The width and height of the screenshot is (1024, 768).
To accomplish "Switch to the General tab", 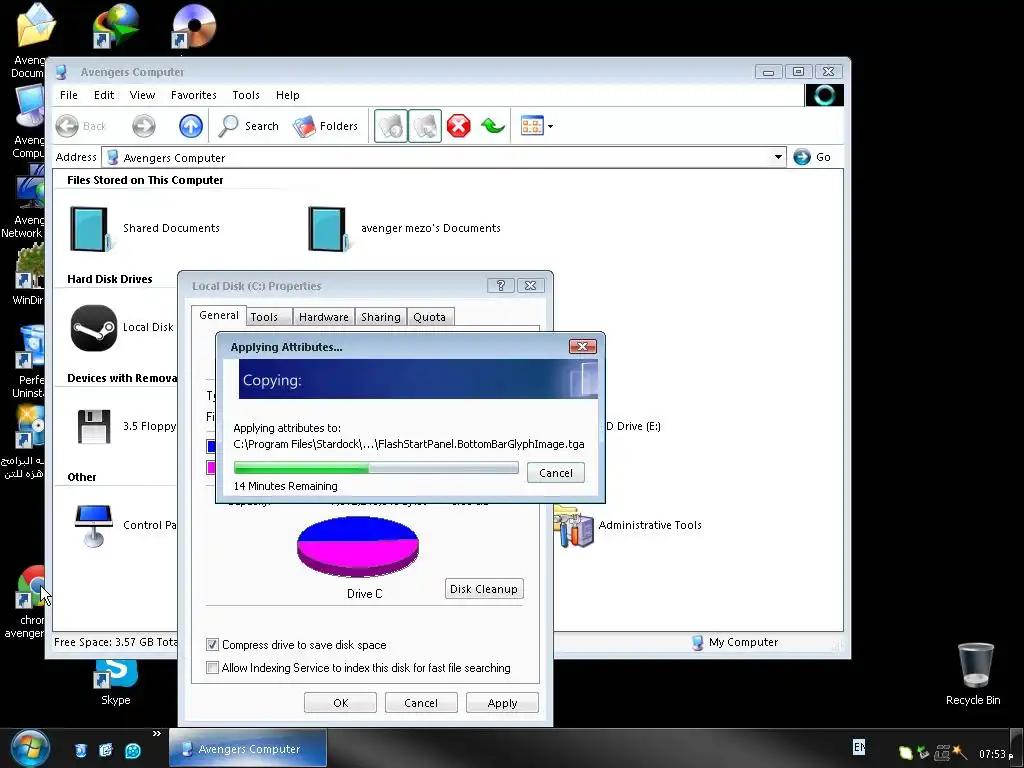I will coord(219,315).
